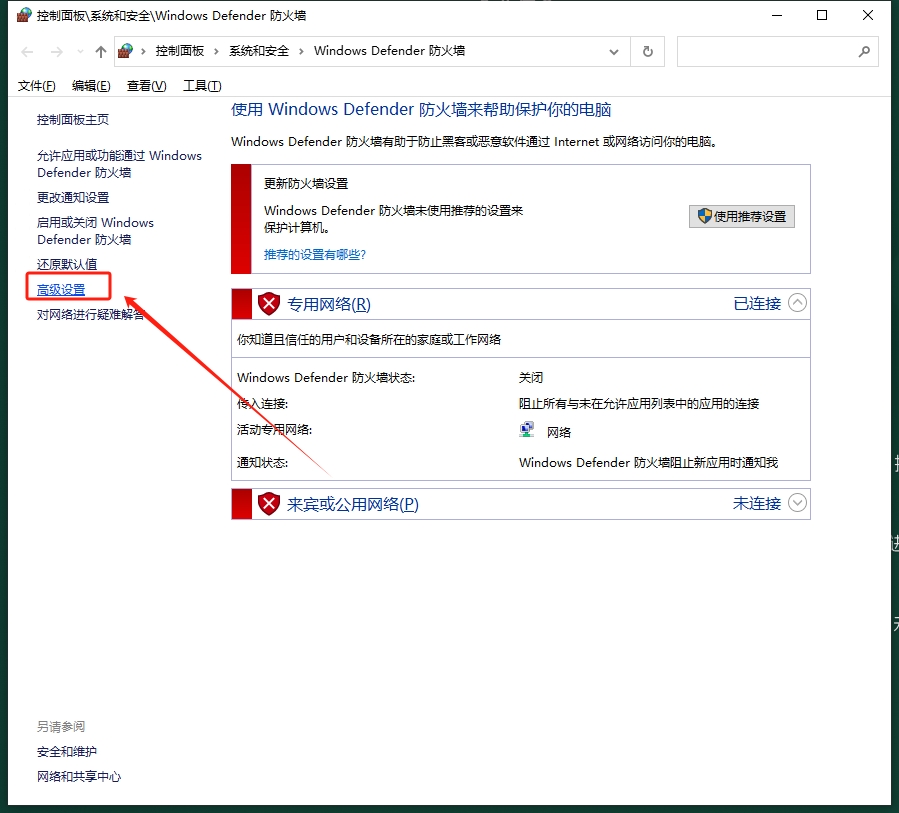Screen dimensions: 899x813
Task: Expand the chevron after 系统和安全 breadcrumb
Action: coord(301,52)
